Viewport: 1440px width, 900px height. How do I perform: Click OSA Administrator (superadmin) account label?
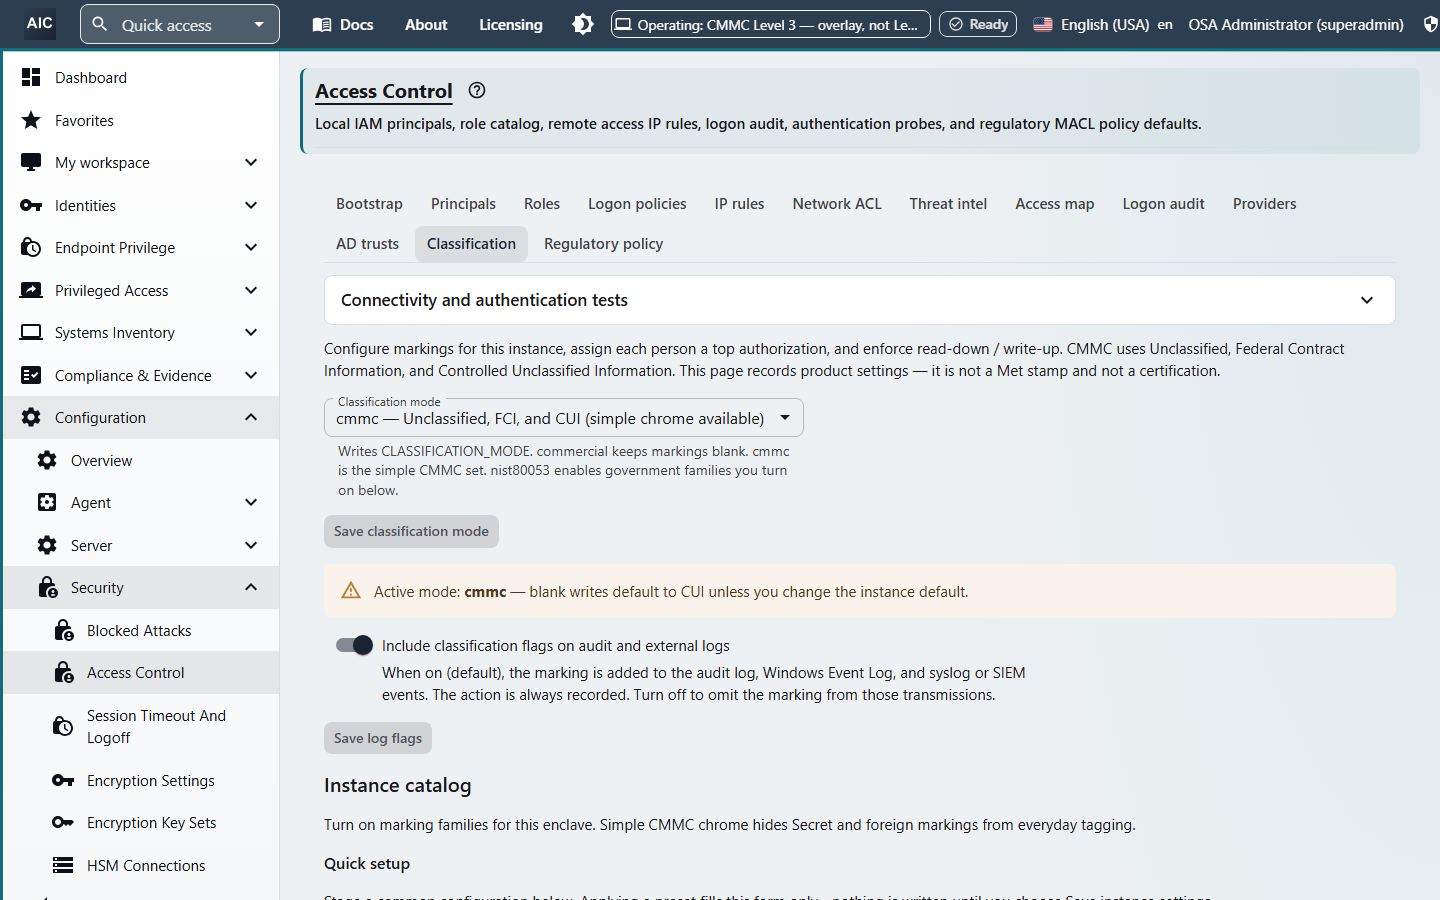click(1296, 24)
